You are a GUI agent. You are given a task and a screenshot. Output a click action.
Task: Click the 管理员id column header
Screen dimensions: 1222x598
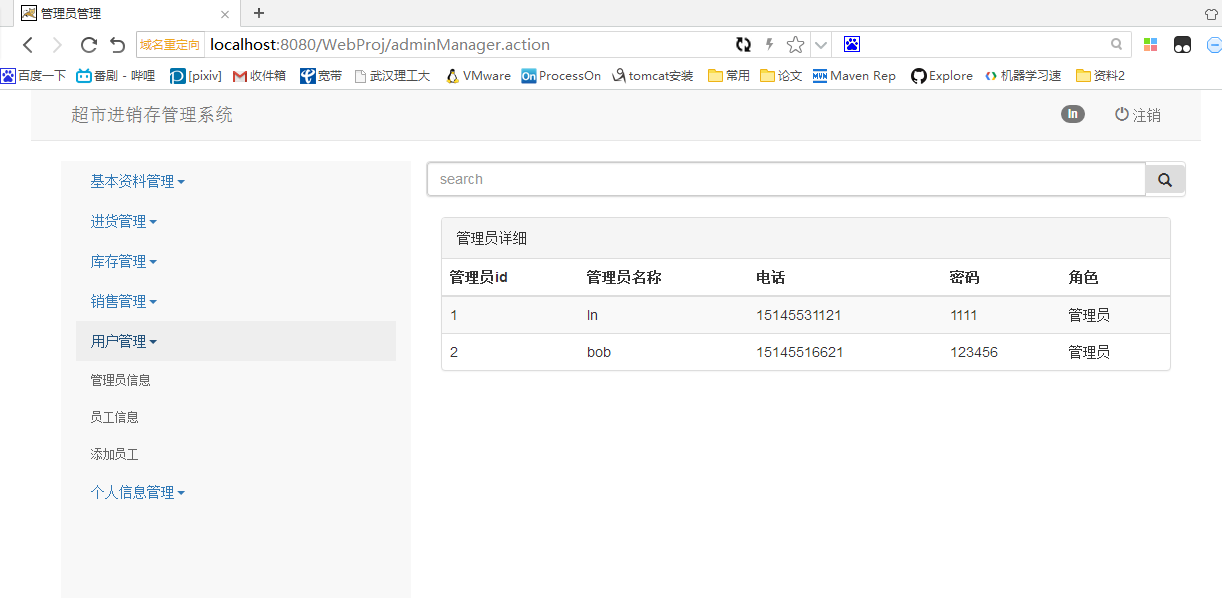(x=479, y=277)
